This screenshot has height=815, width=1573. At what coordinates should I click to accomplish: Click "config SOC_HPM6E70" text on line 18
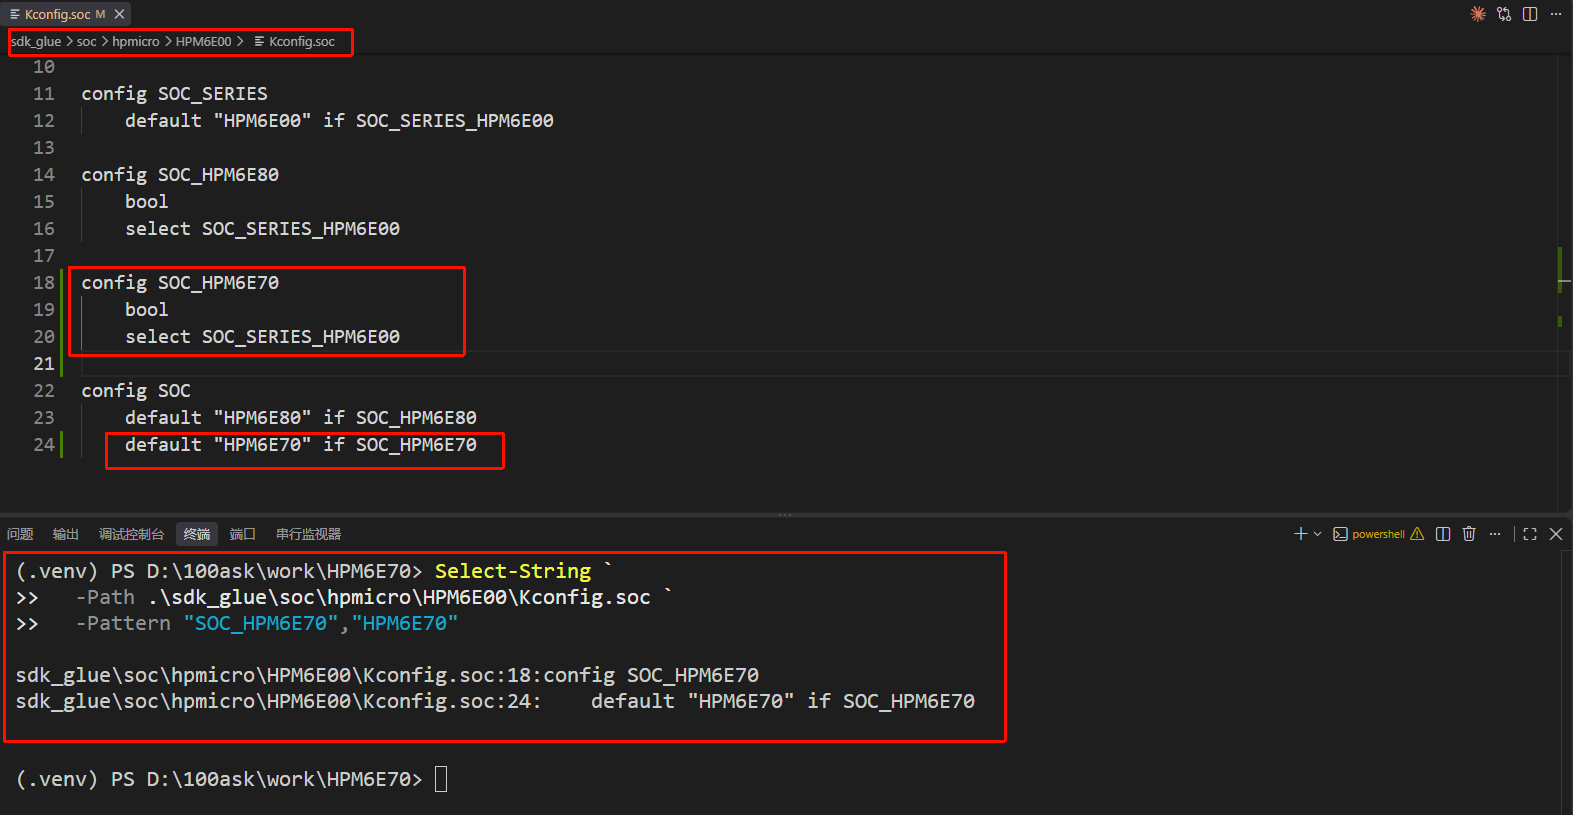(180, 283)
